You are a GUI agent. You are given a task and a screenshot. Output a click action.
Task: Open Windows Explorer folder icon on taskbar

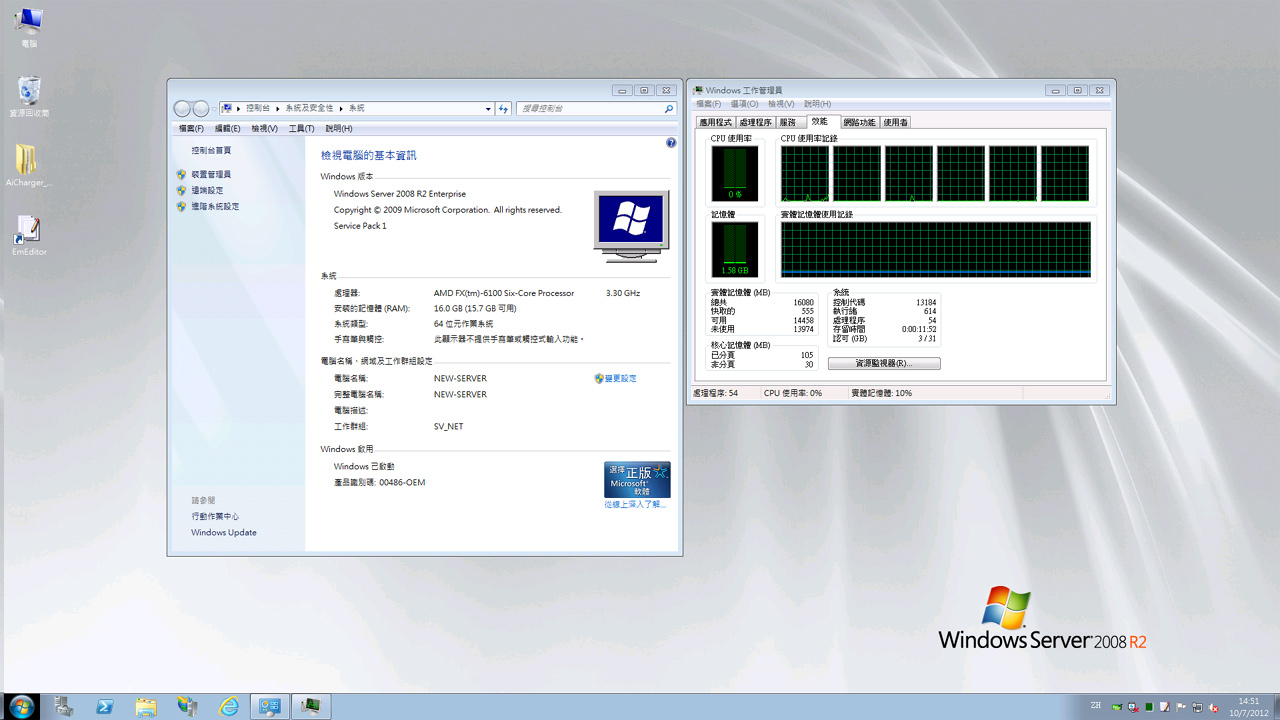click(x=146, y=707)
